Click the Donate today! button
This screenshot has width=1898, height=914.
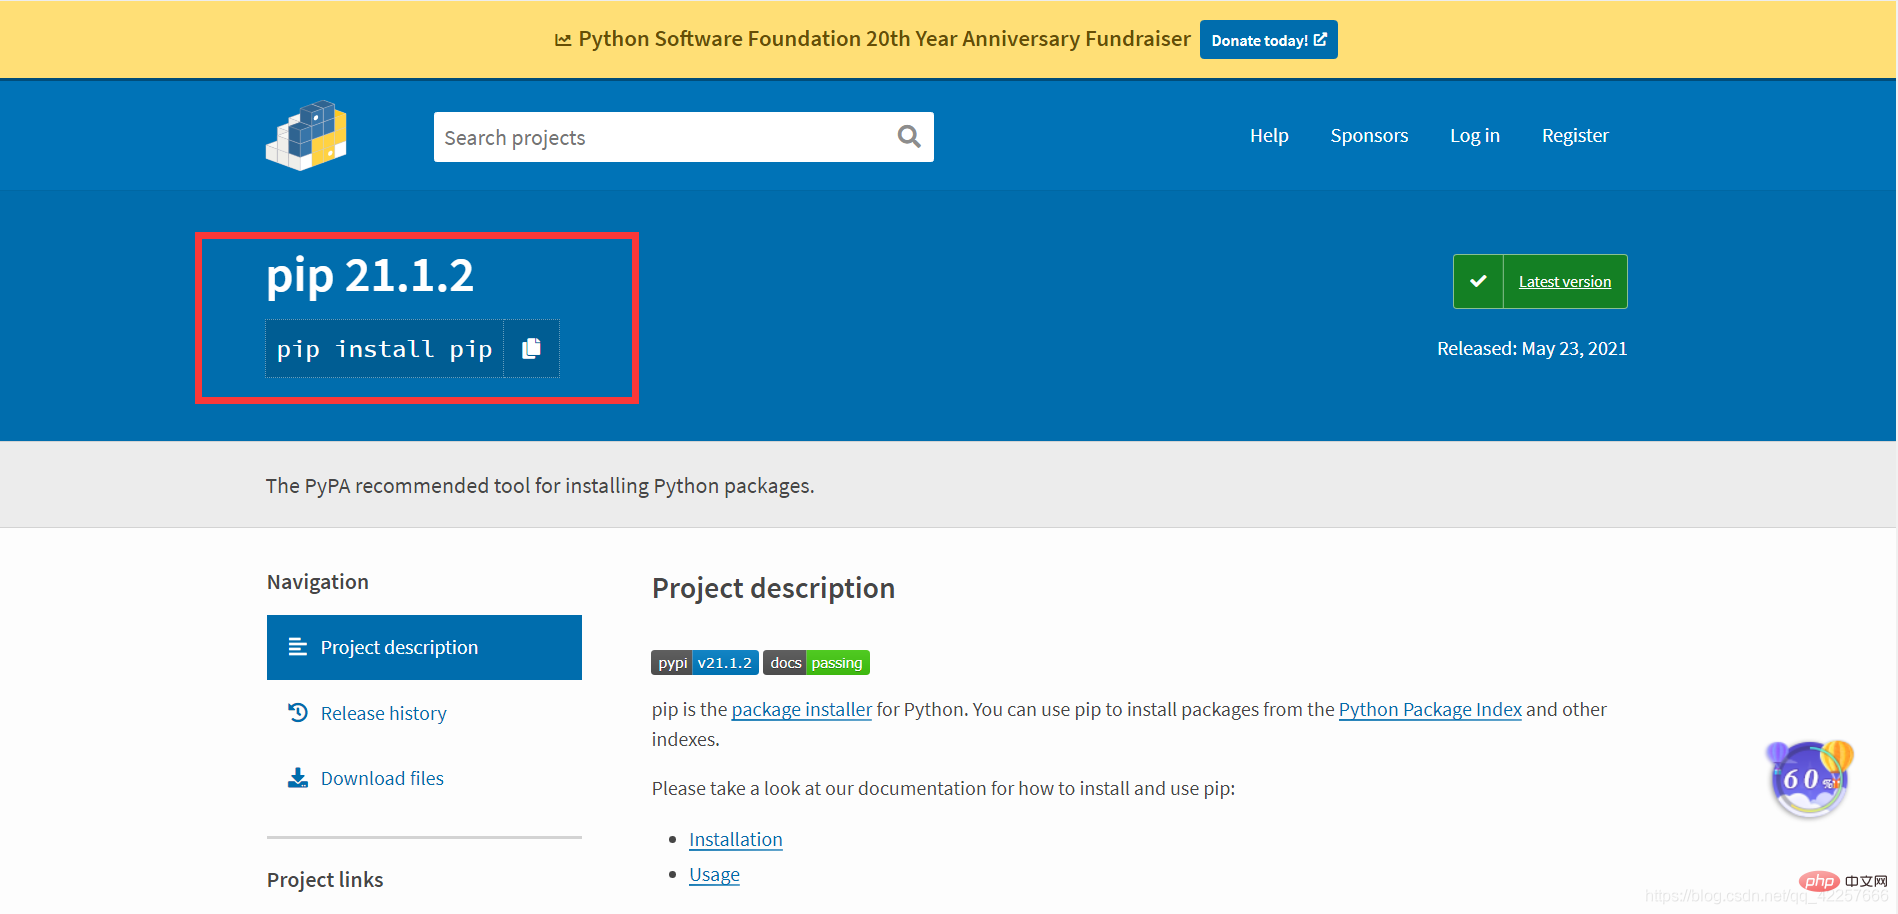point(1268,40)
